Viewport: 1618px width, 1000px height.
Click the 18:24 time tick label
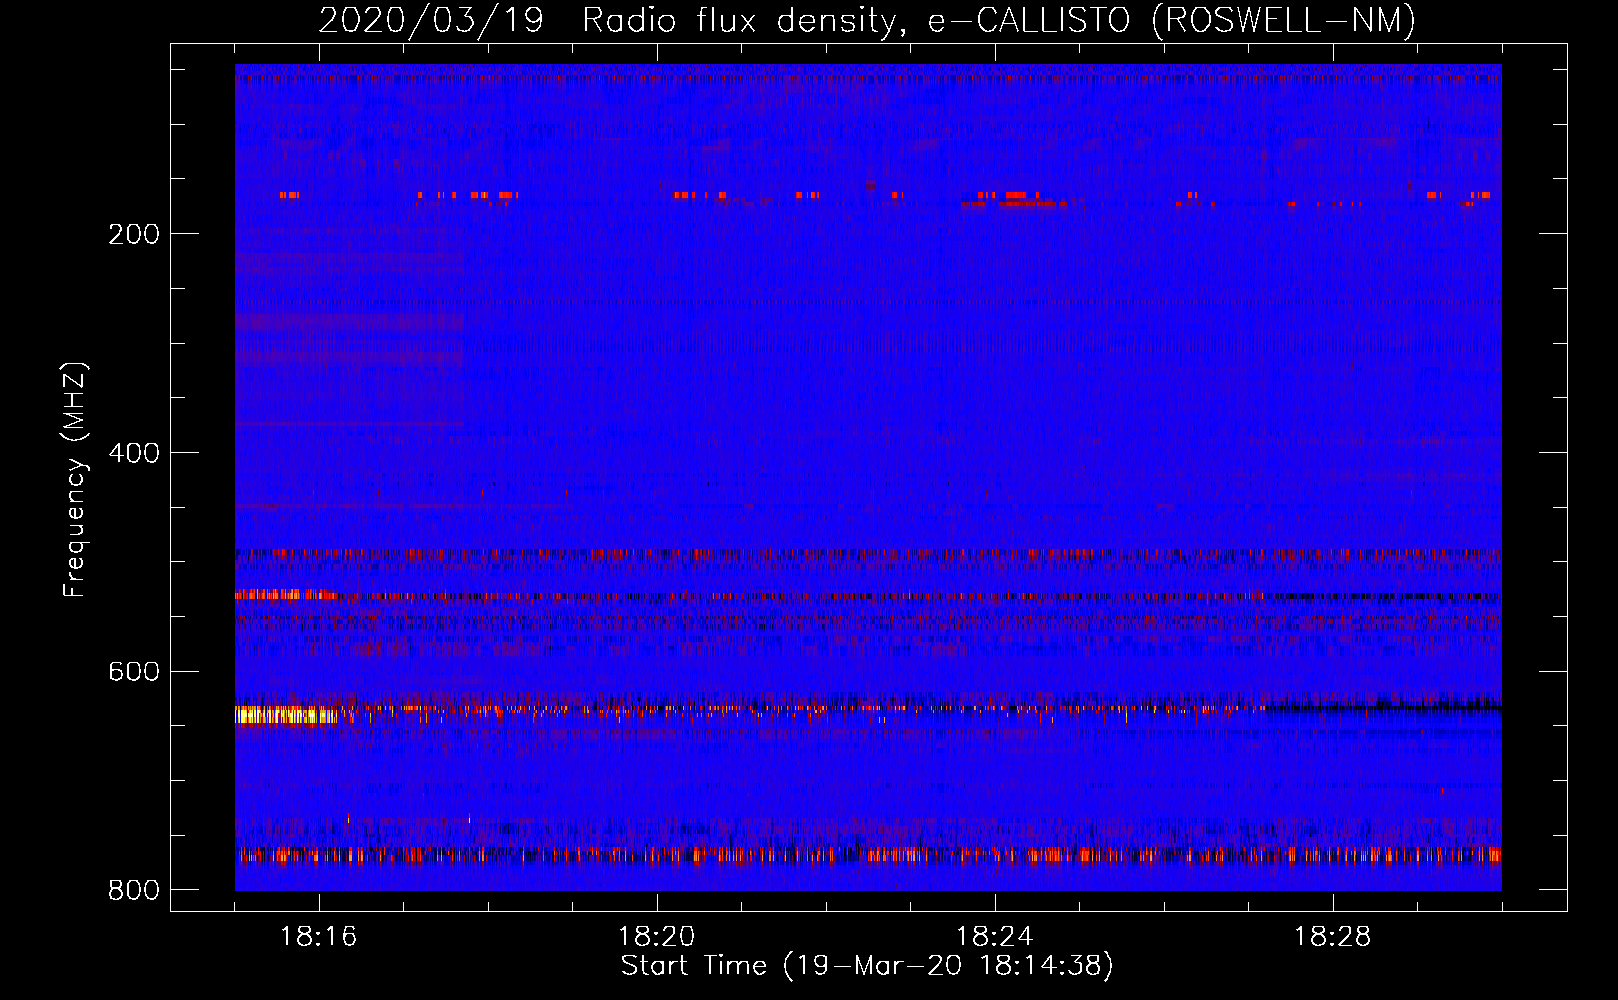pyautogui.click(x=995, y=937)
